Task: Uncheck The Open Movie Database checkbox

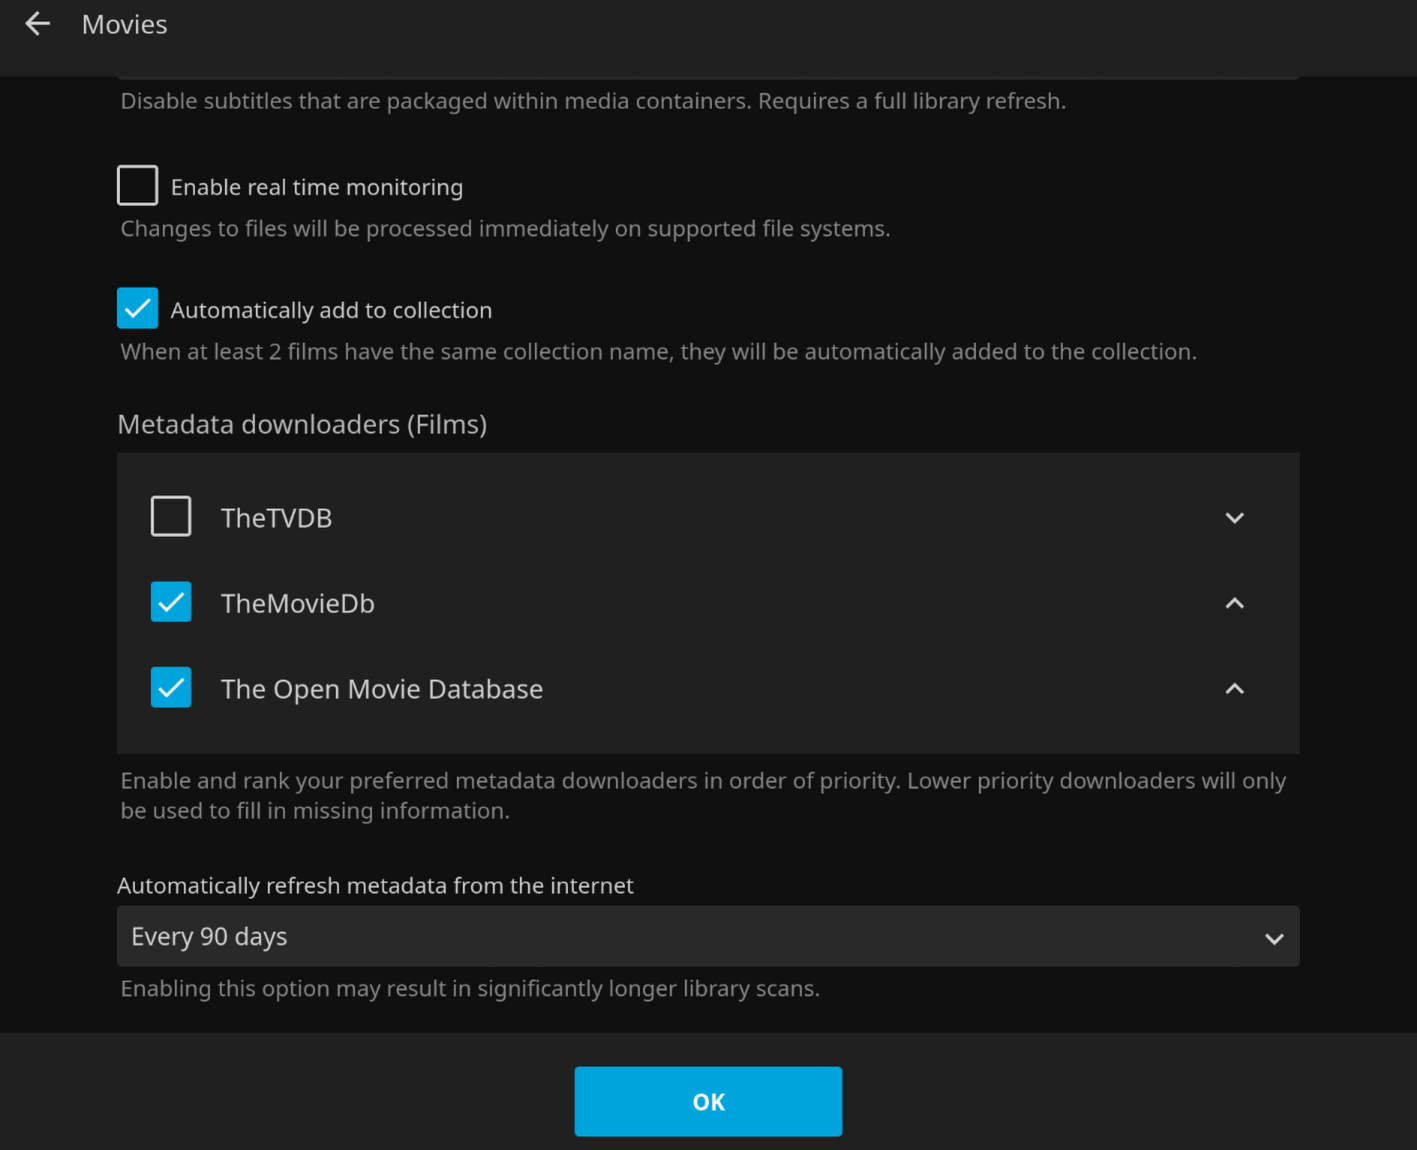Action: click(x=171, y=688)
